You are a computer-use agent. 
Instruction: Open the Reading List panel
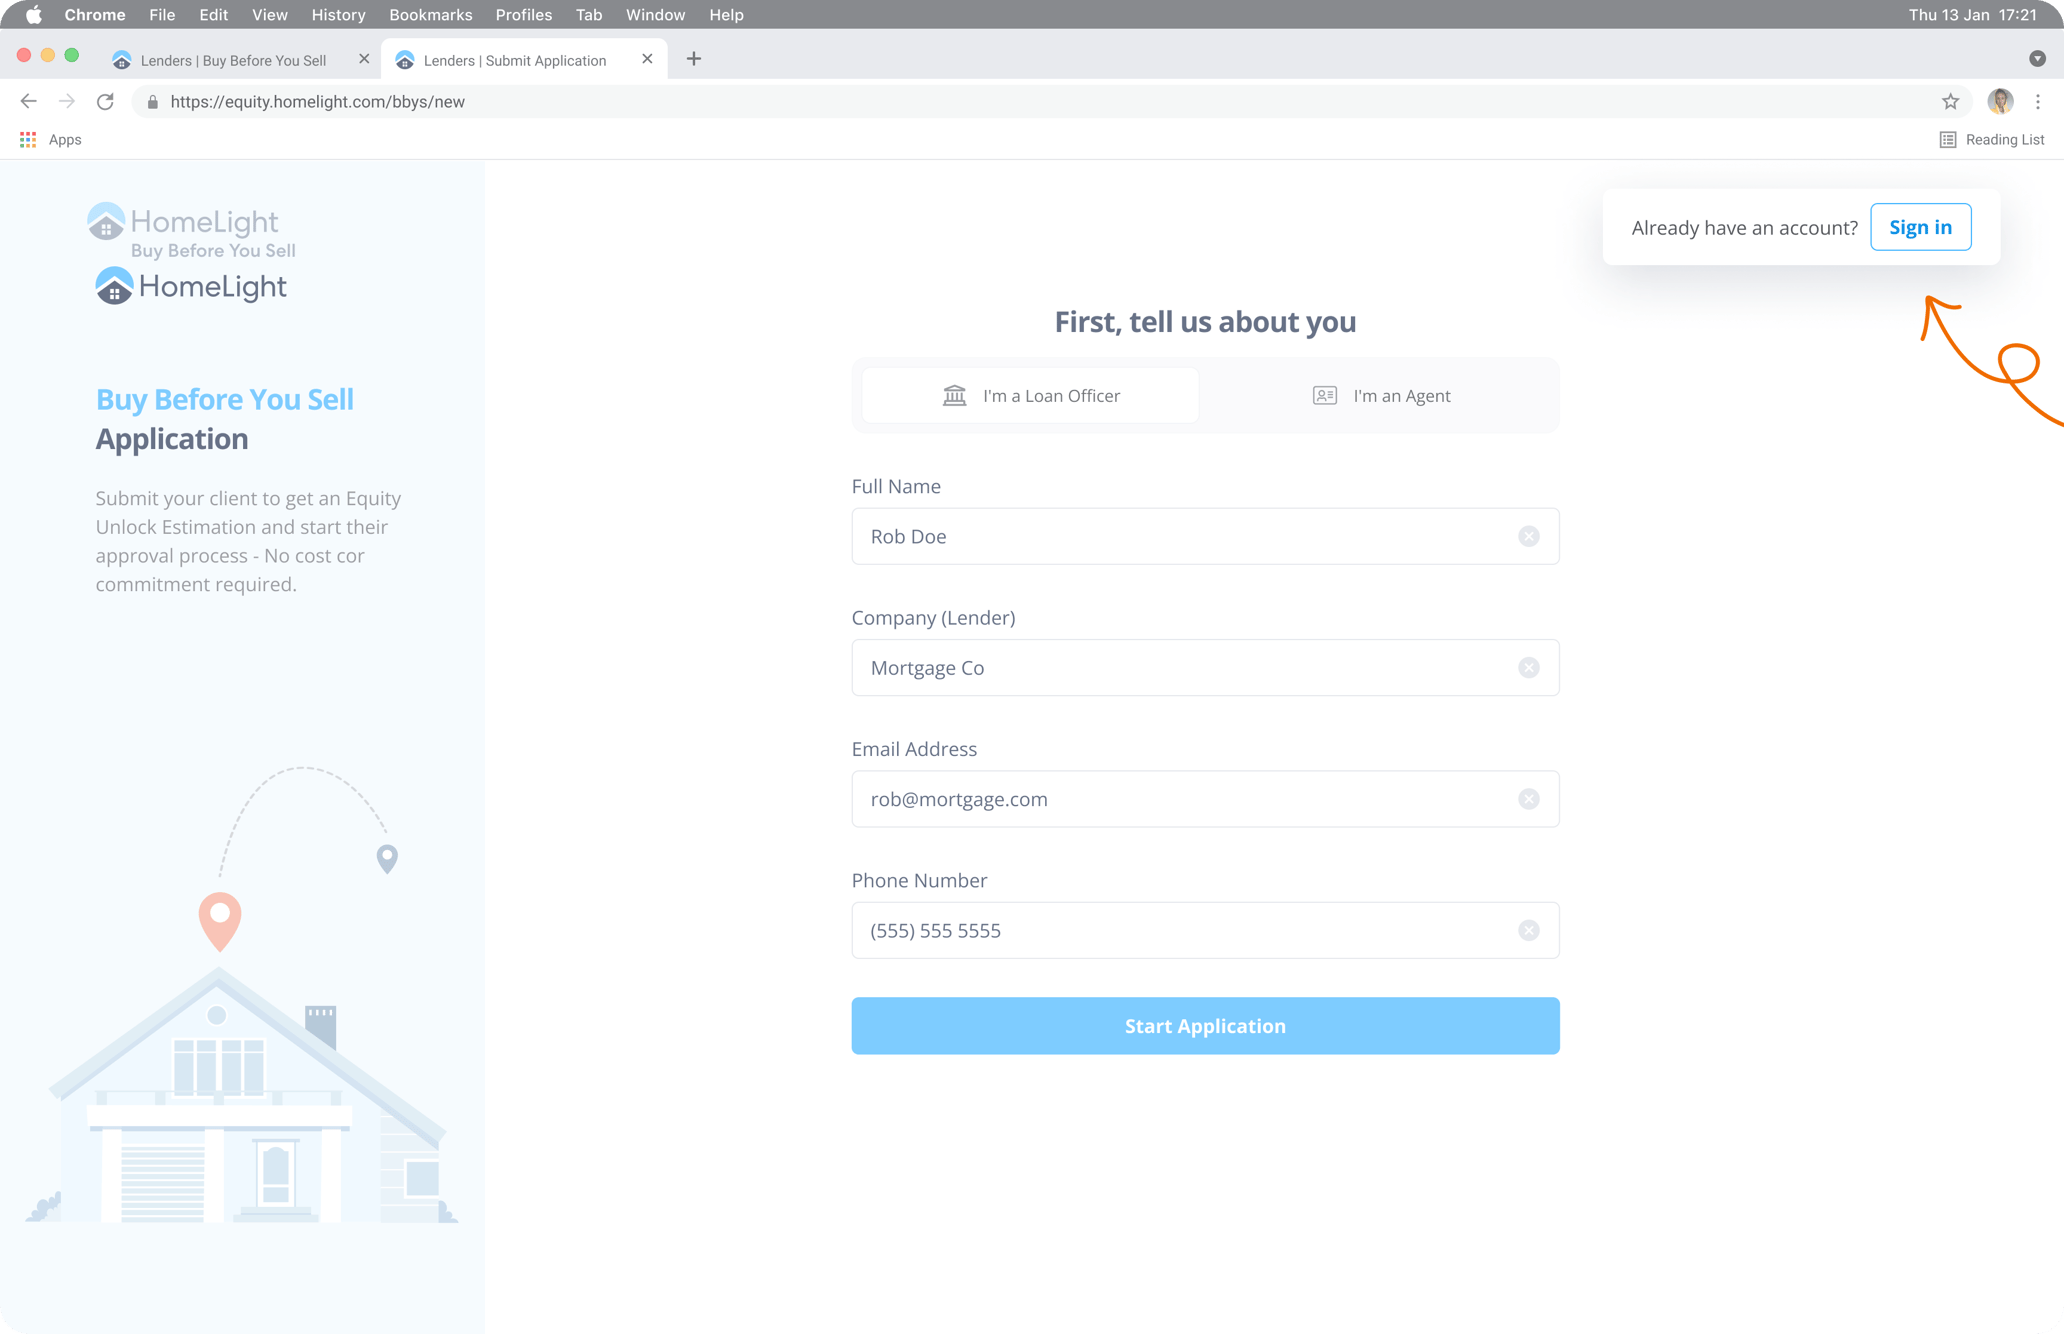[1990, 139]
